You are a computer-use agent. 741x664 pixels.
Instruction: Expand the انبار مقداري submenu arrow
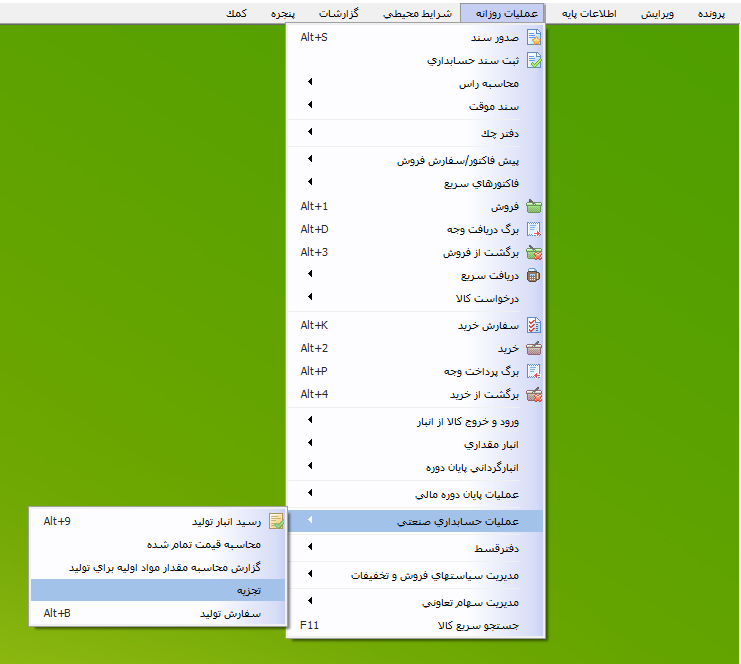(x=309, y=443)
